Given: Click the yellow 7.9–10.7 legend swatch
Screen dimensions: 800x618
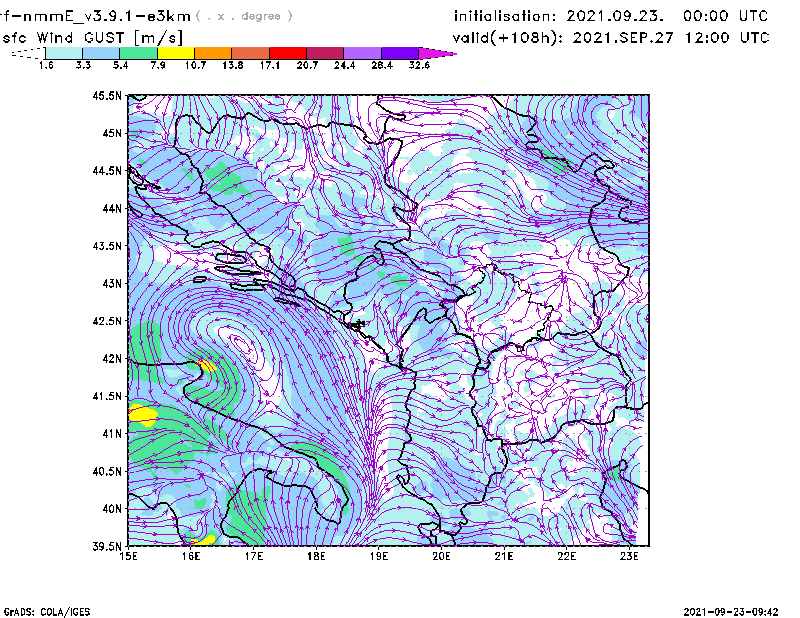Looking at the screenshot, I should [x=176, y=53].
